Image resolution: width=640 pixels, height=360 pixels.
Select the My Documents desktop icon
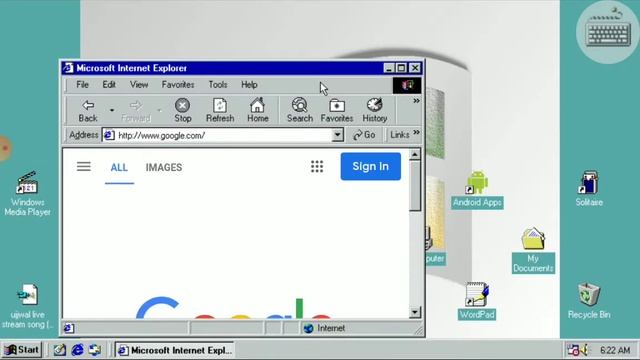coord(533,250)
